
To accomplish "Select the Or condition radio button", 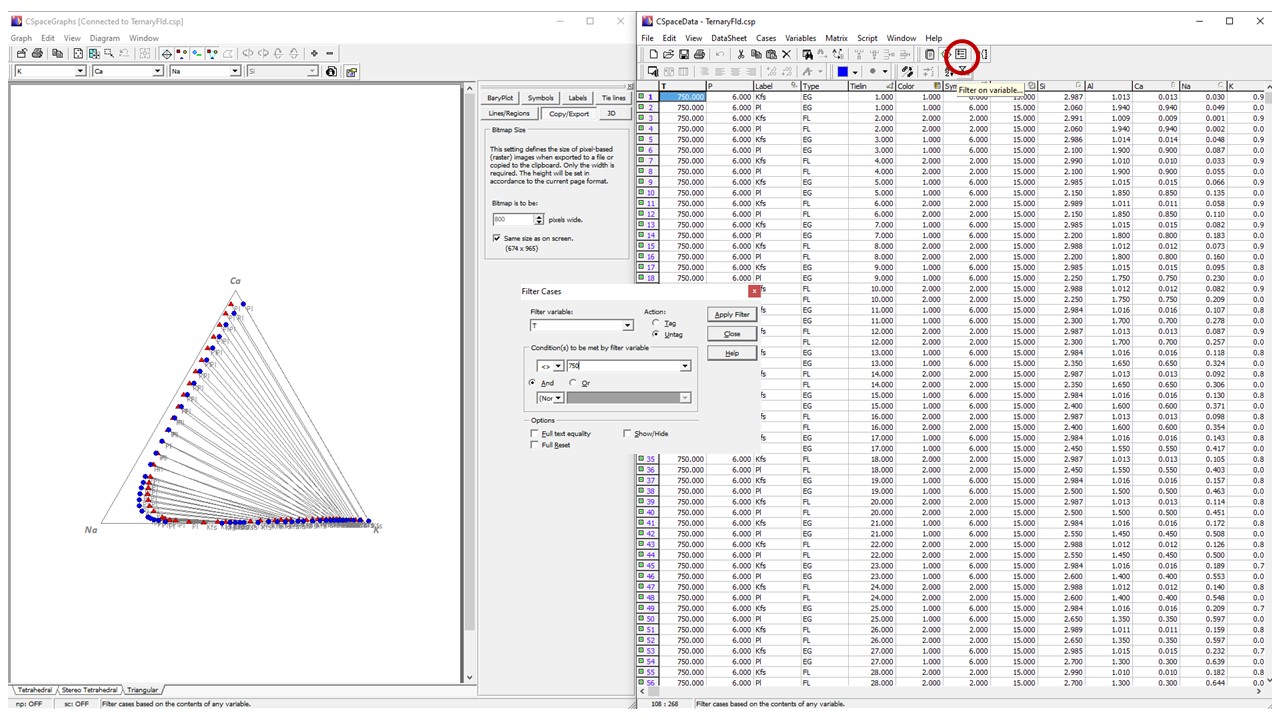I will click(x=573, y=383).
